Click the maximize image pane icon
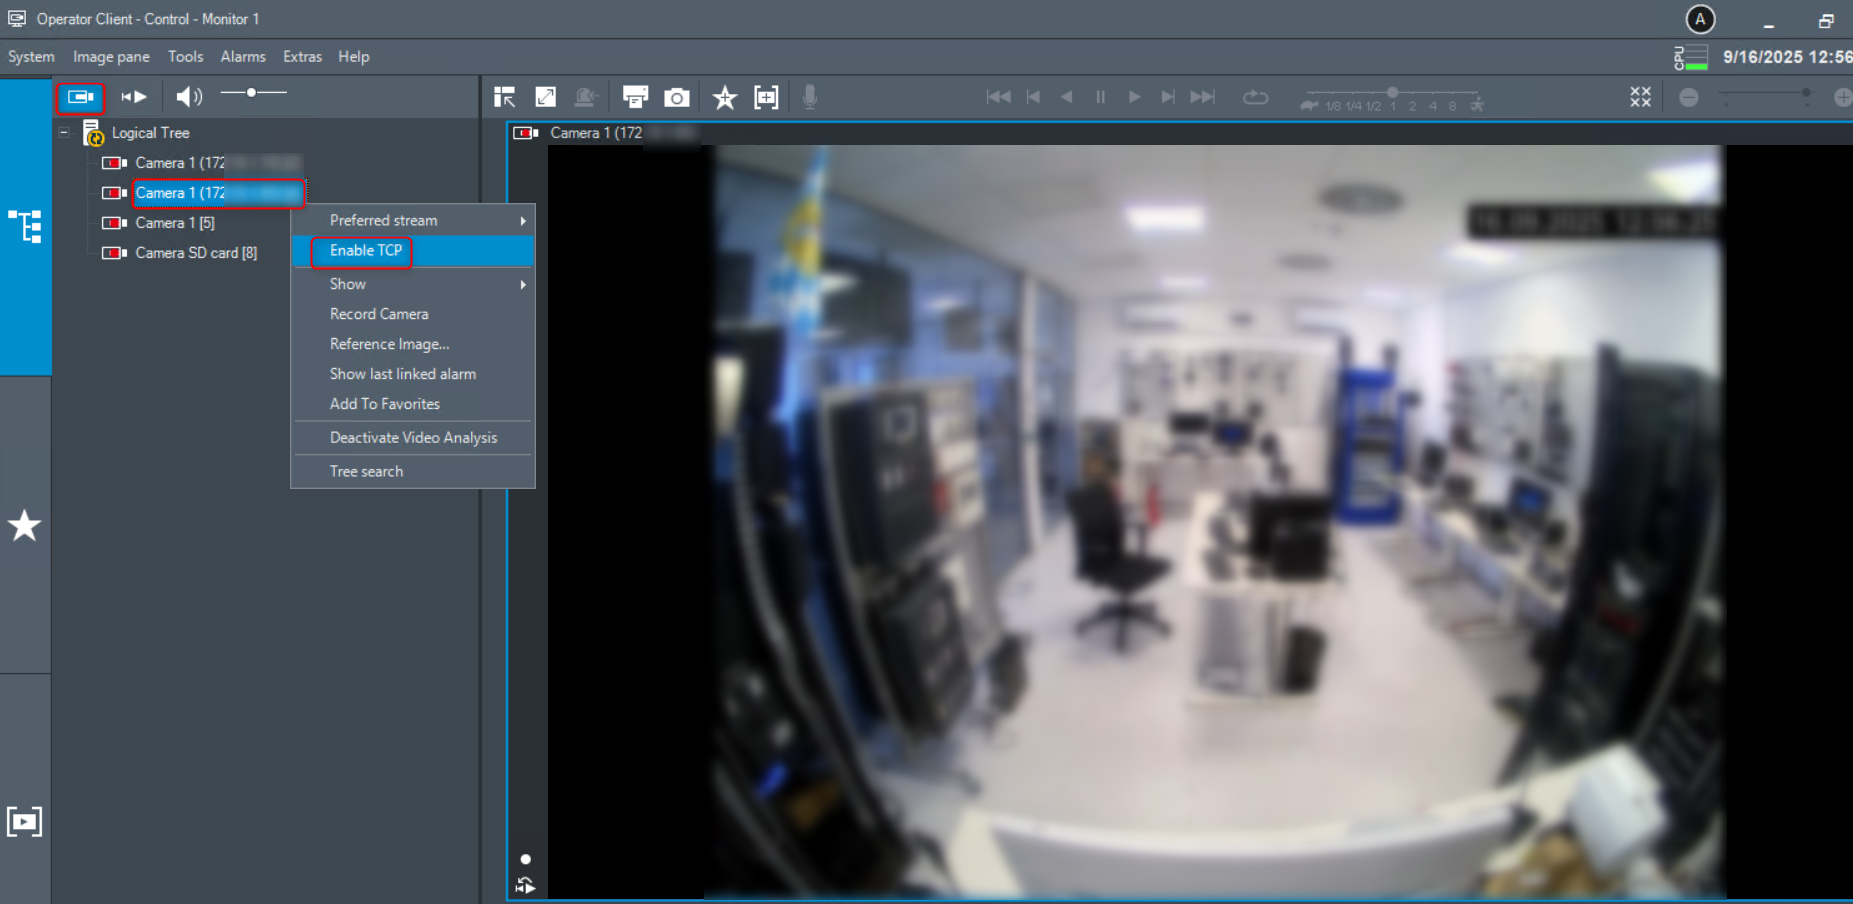 click(545, 97)
